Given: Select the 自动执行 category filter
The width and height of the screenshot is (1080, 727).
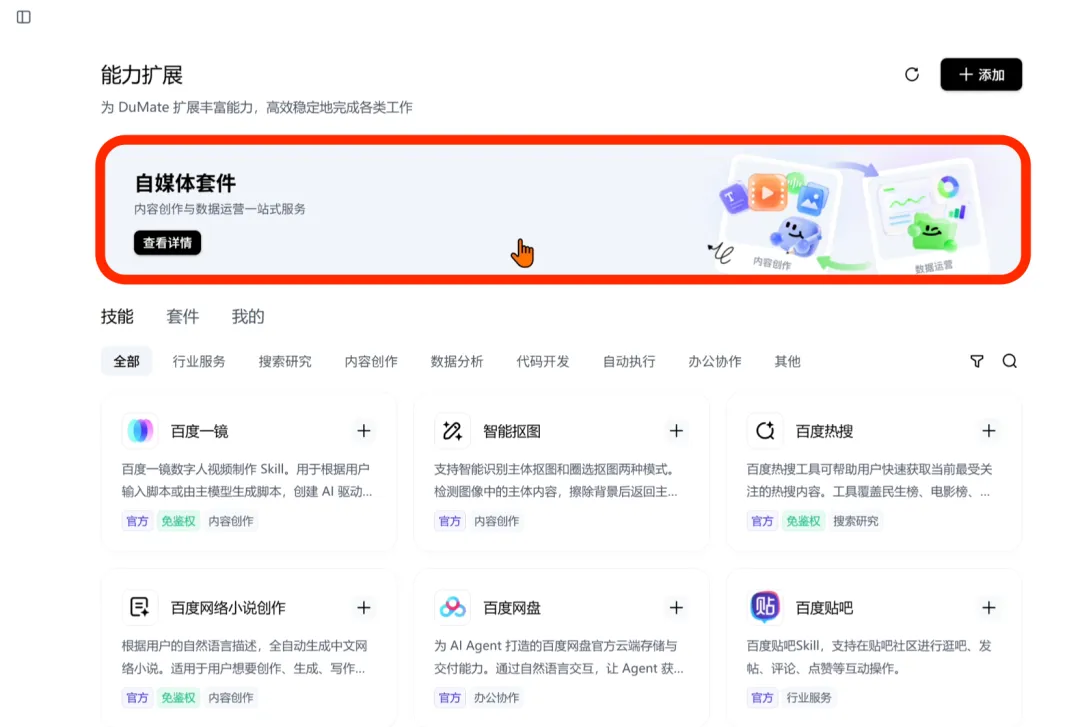Looking at the screenshot, I should point(629,362).
